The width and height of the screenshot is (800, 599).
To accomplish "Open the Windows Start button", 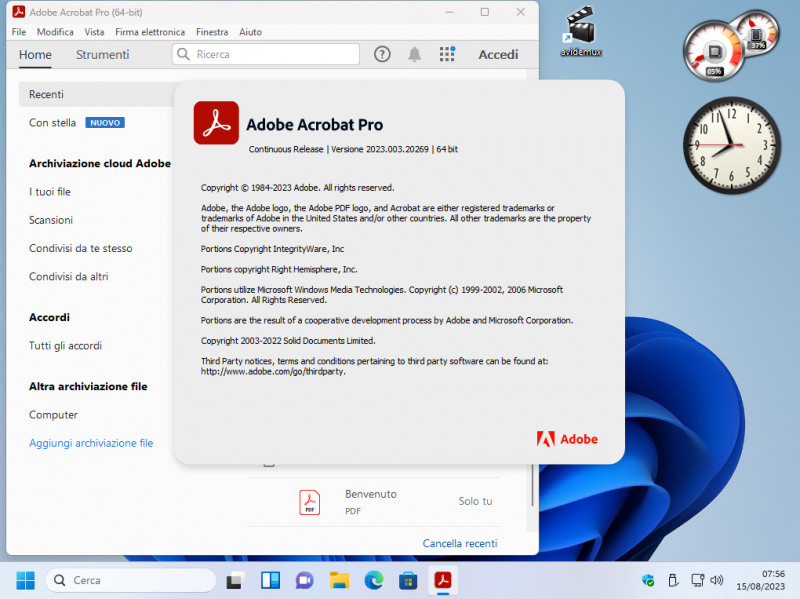I will pyautogui.click(x=26, y=580).
